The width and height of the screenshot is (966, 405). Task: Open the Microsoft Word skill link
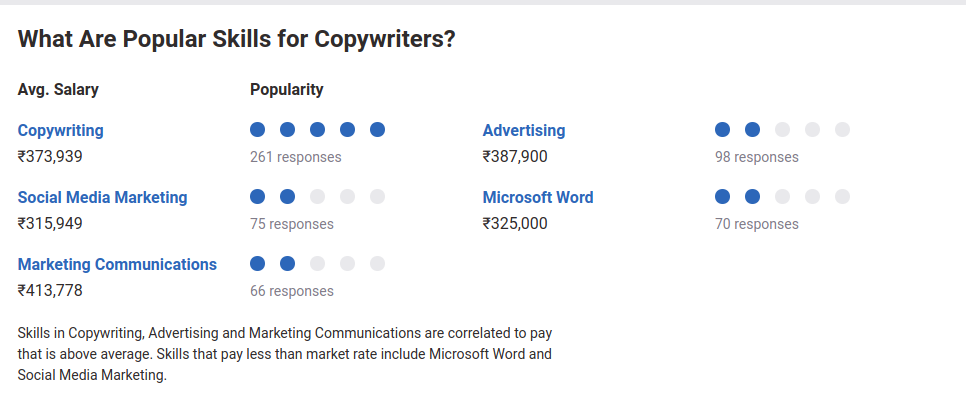(x=538, y=197)
